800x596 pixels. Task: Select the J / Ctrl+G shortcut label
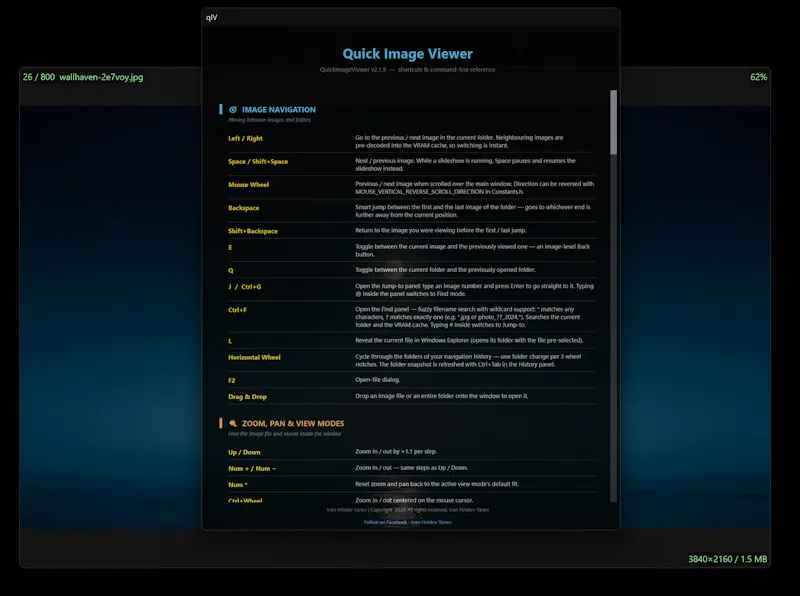tap(244, 287)
